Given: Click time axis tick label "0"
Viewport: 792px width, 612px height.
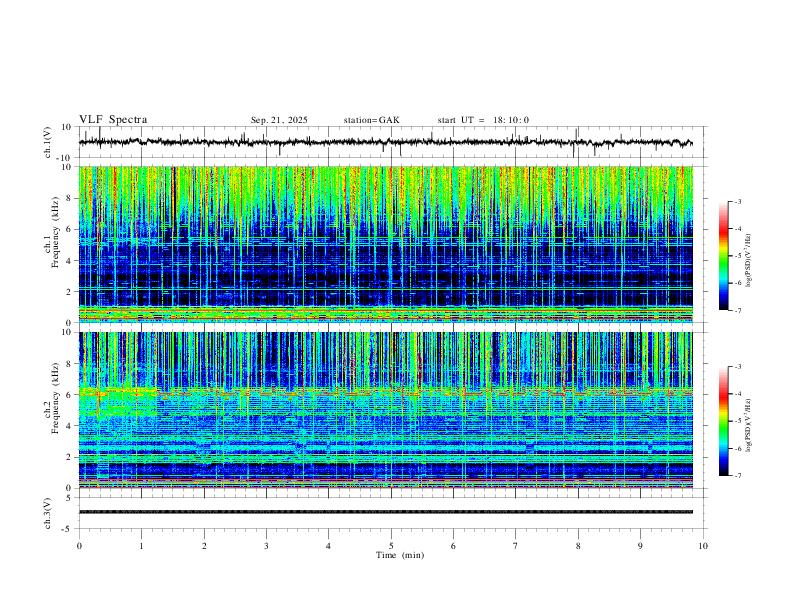Looking at the screenshot, I should (79, 546).
